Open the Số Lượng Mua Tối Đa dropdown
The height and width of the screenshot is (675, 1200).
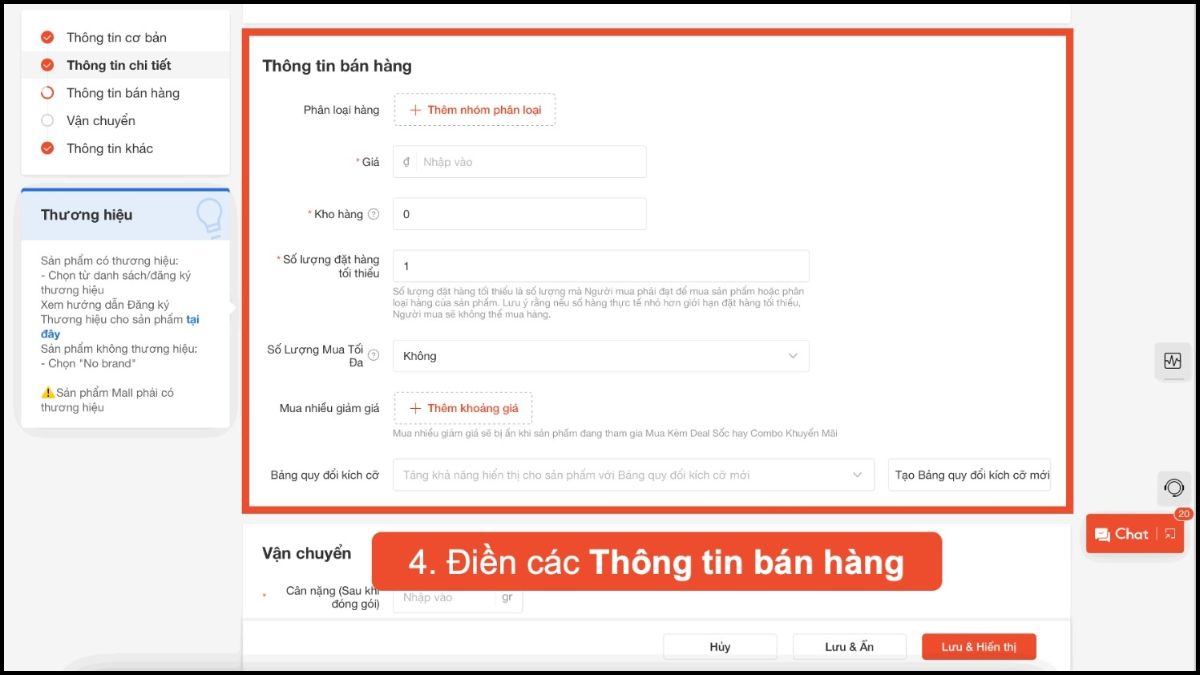(601, 356)
